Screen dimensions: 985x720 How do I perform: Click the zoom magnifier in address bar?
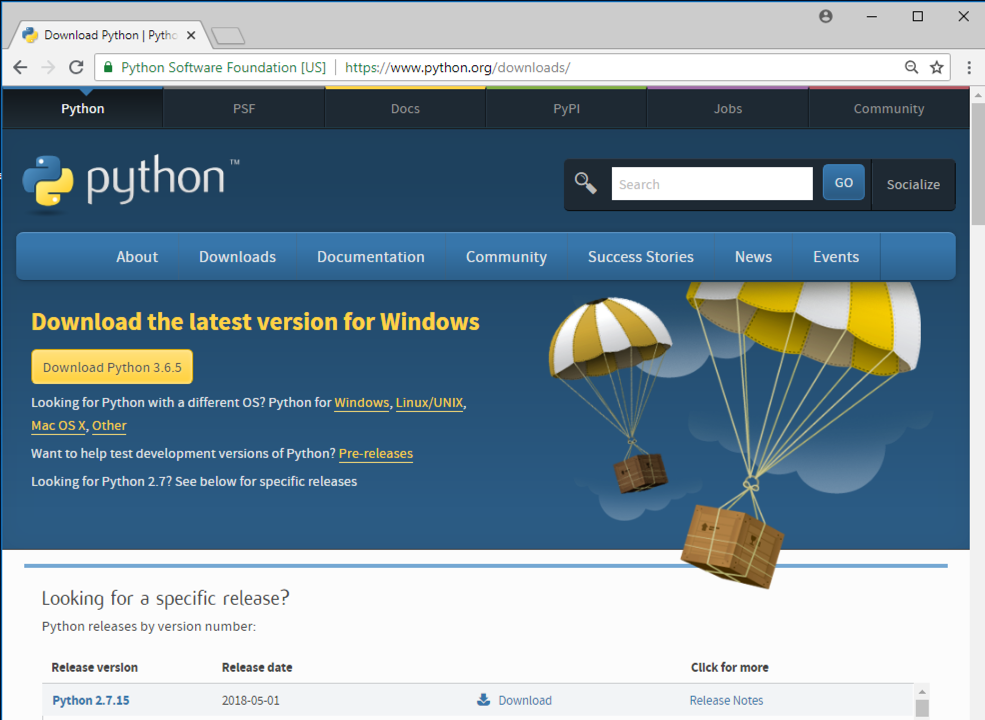click(911, 67)
